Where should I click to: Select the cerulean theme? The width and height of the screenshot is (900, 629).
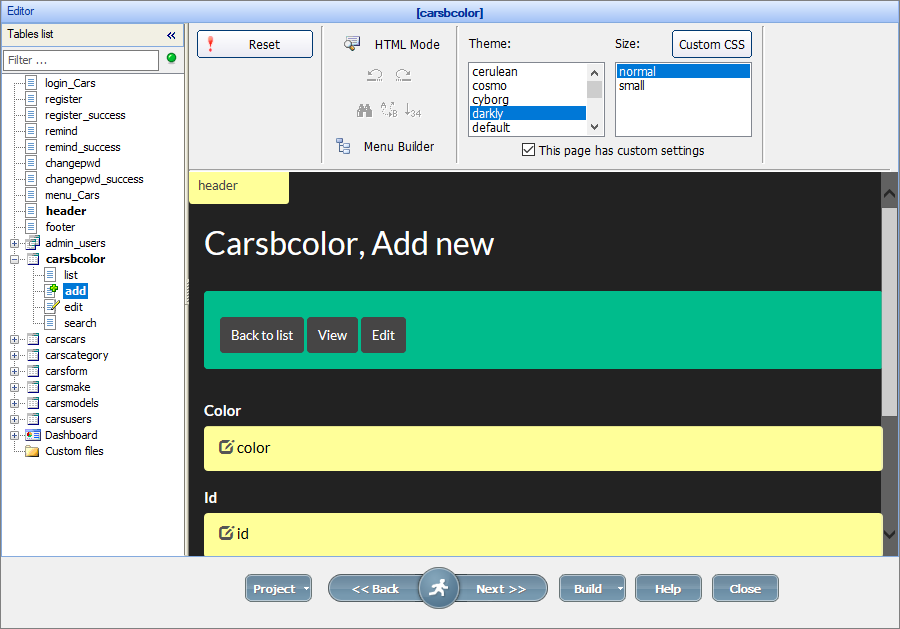click(492, 71)
